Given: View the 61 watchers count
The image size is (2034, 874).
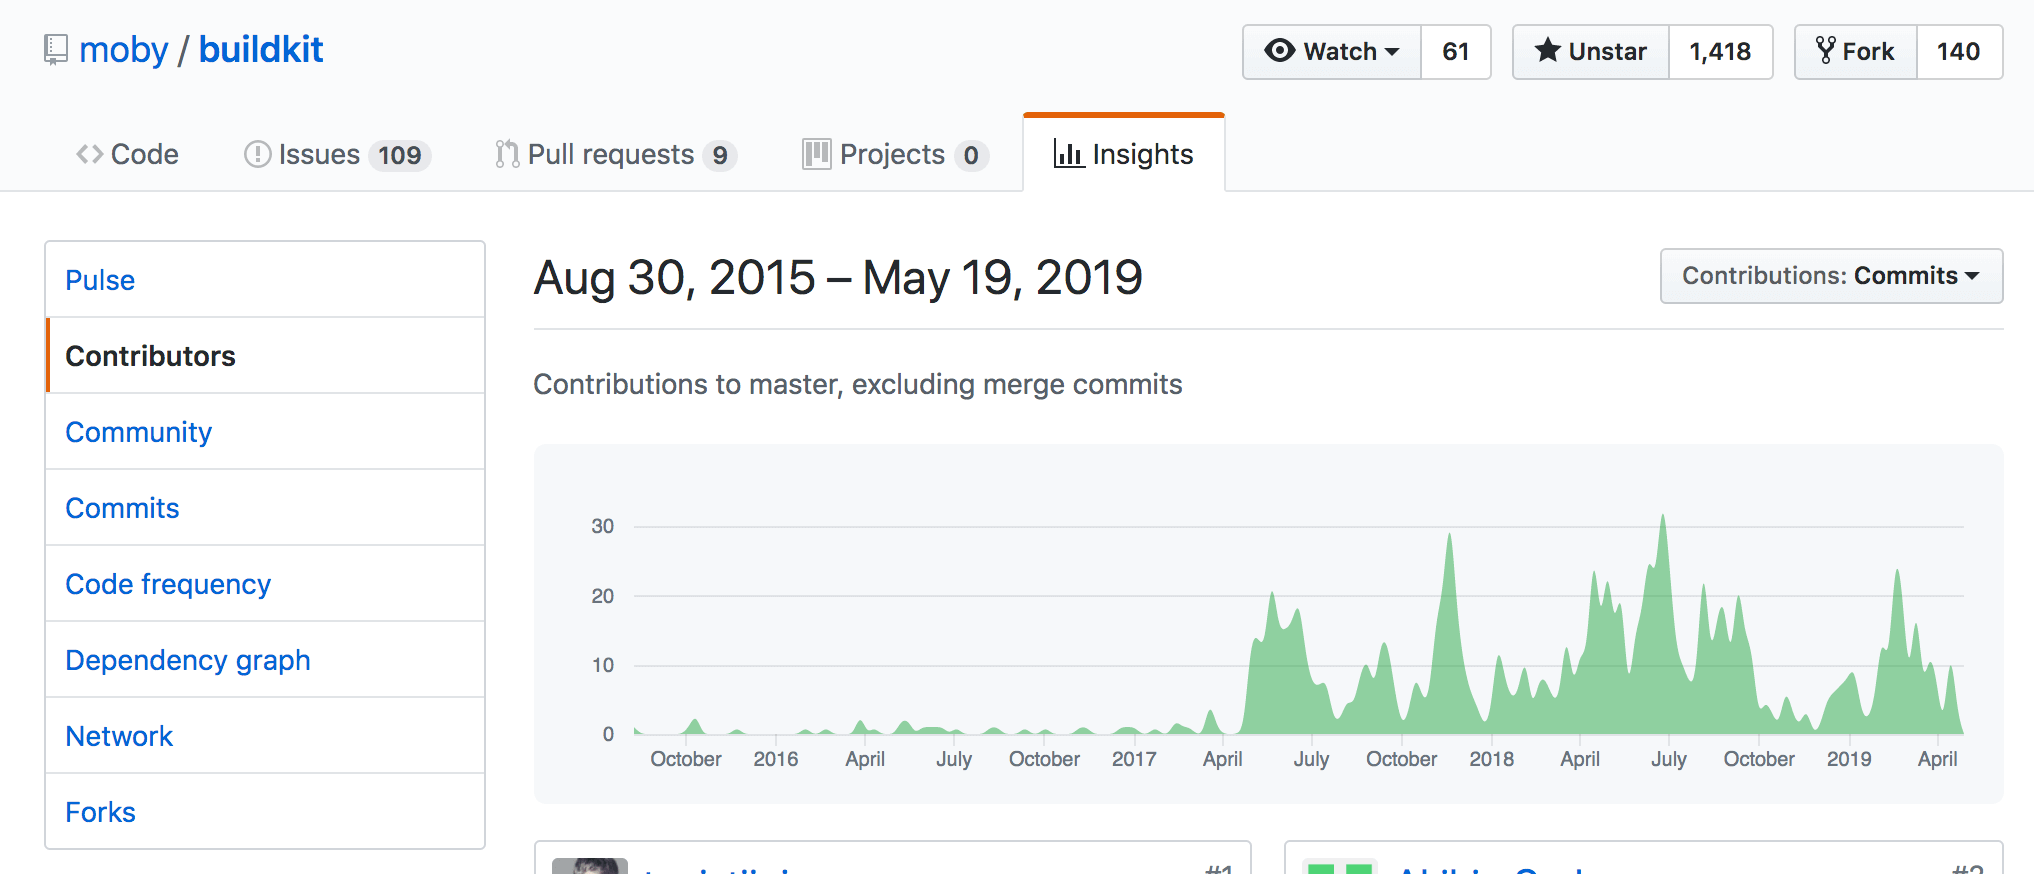Looking at the screenshot, I should [x=1456, y=52].
